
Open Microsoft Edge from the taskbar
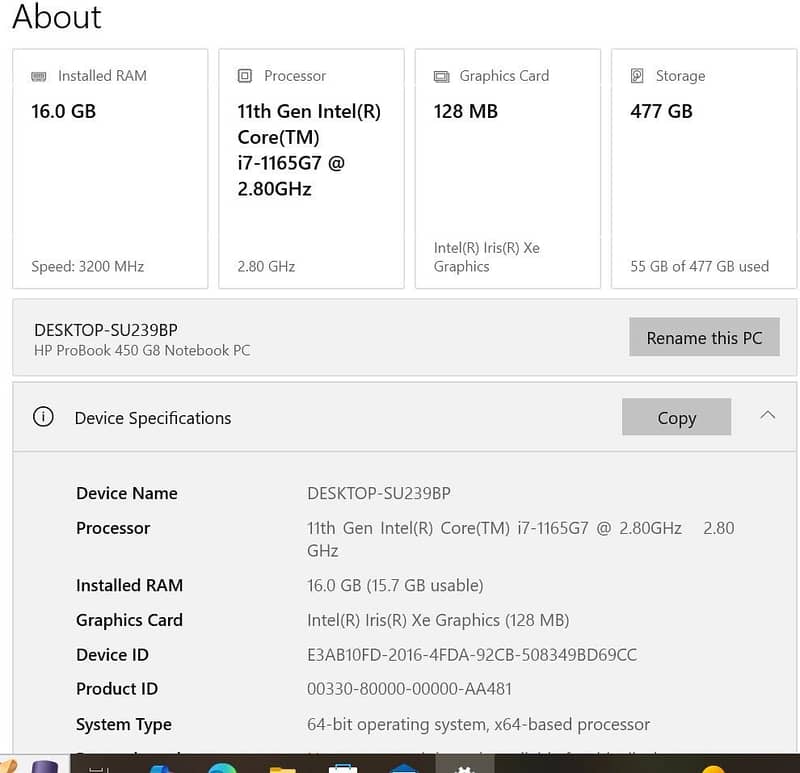click(x=222, y=768)
